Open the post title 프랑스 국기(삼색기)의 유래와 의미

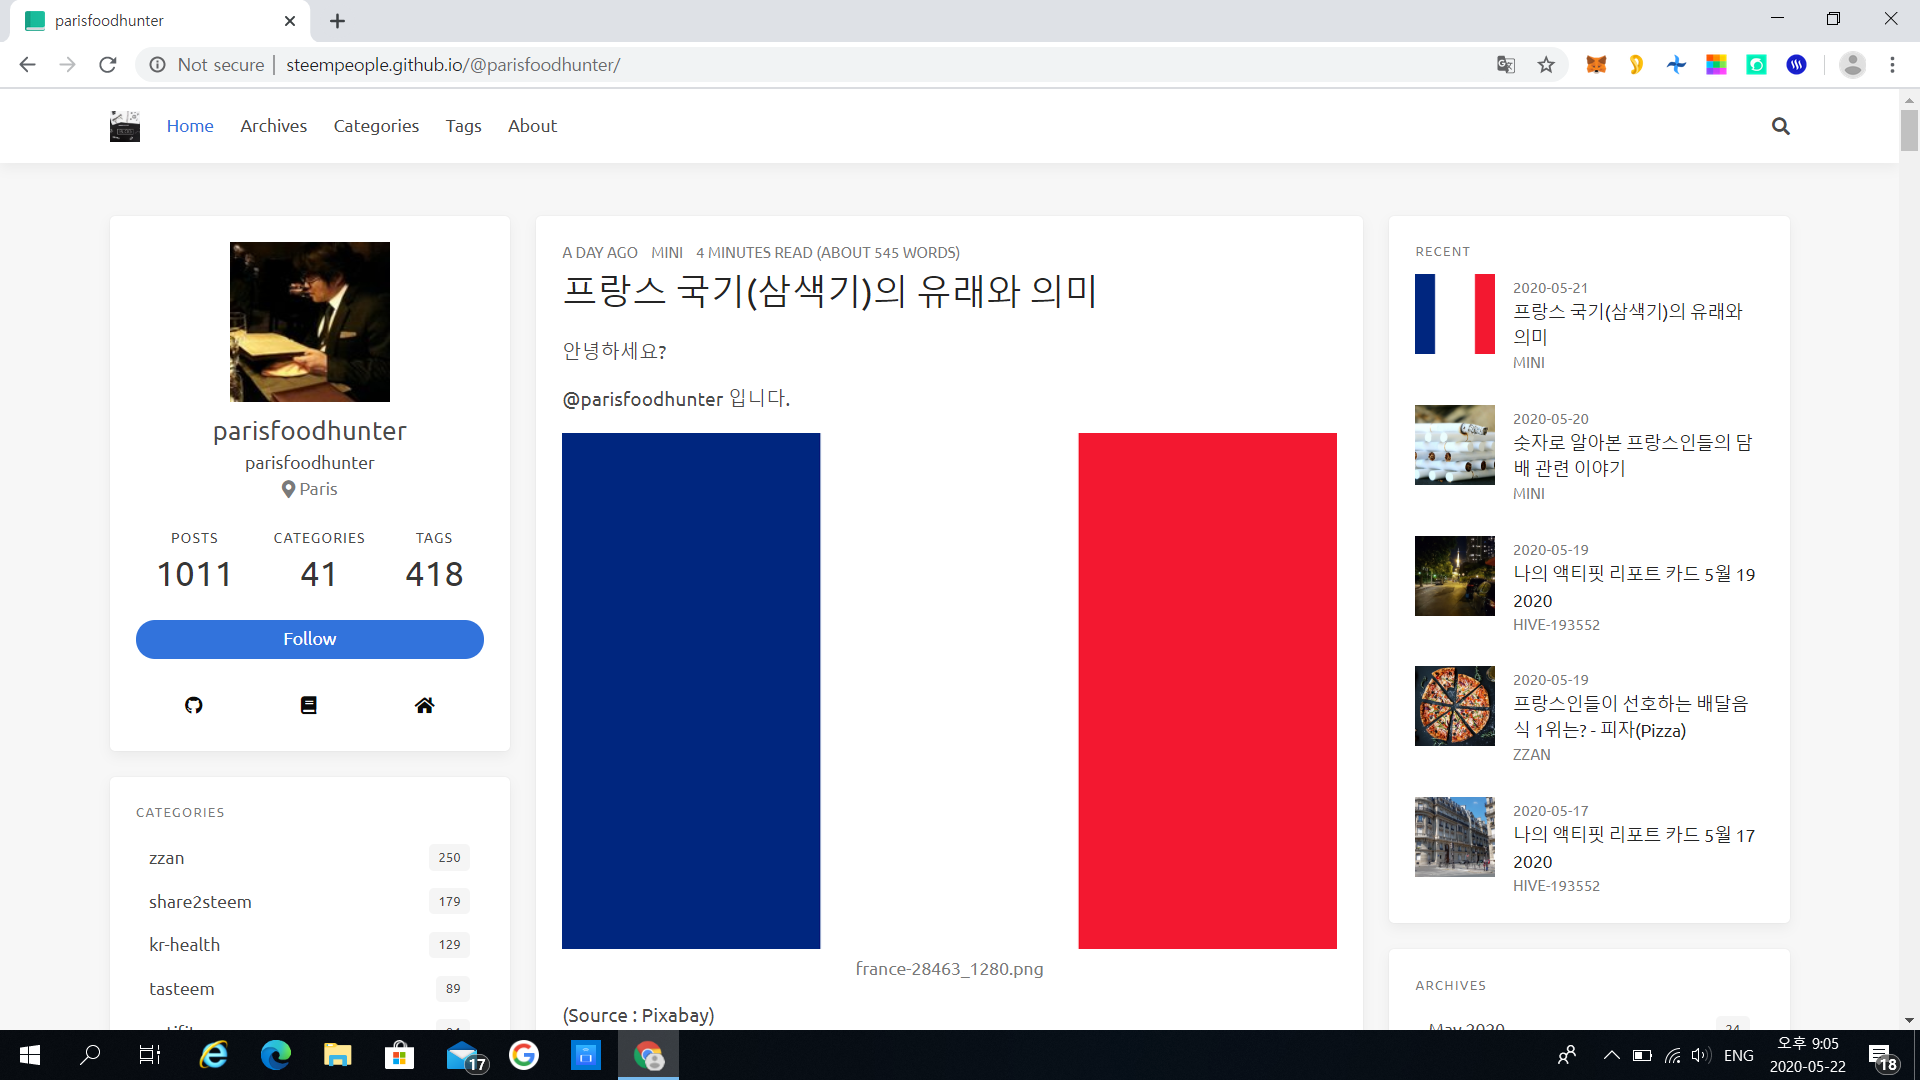[830, 291]
